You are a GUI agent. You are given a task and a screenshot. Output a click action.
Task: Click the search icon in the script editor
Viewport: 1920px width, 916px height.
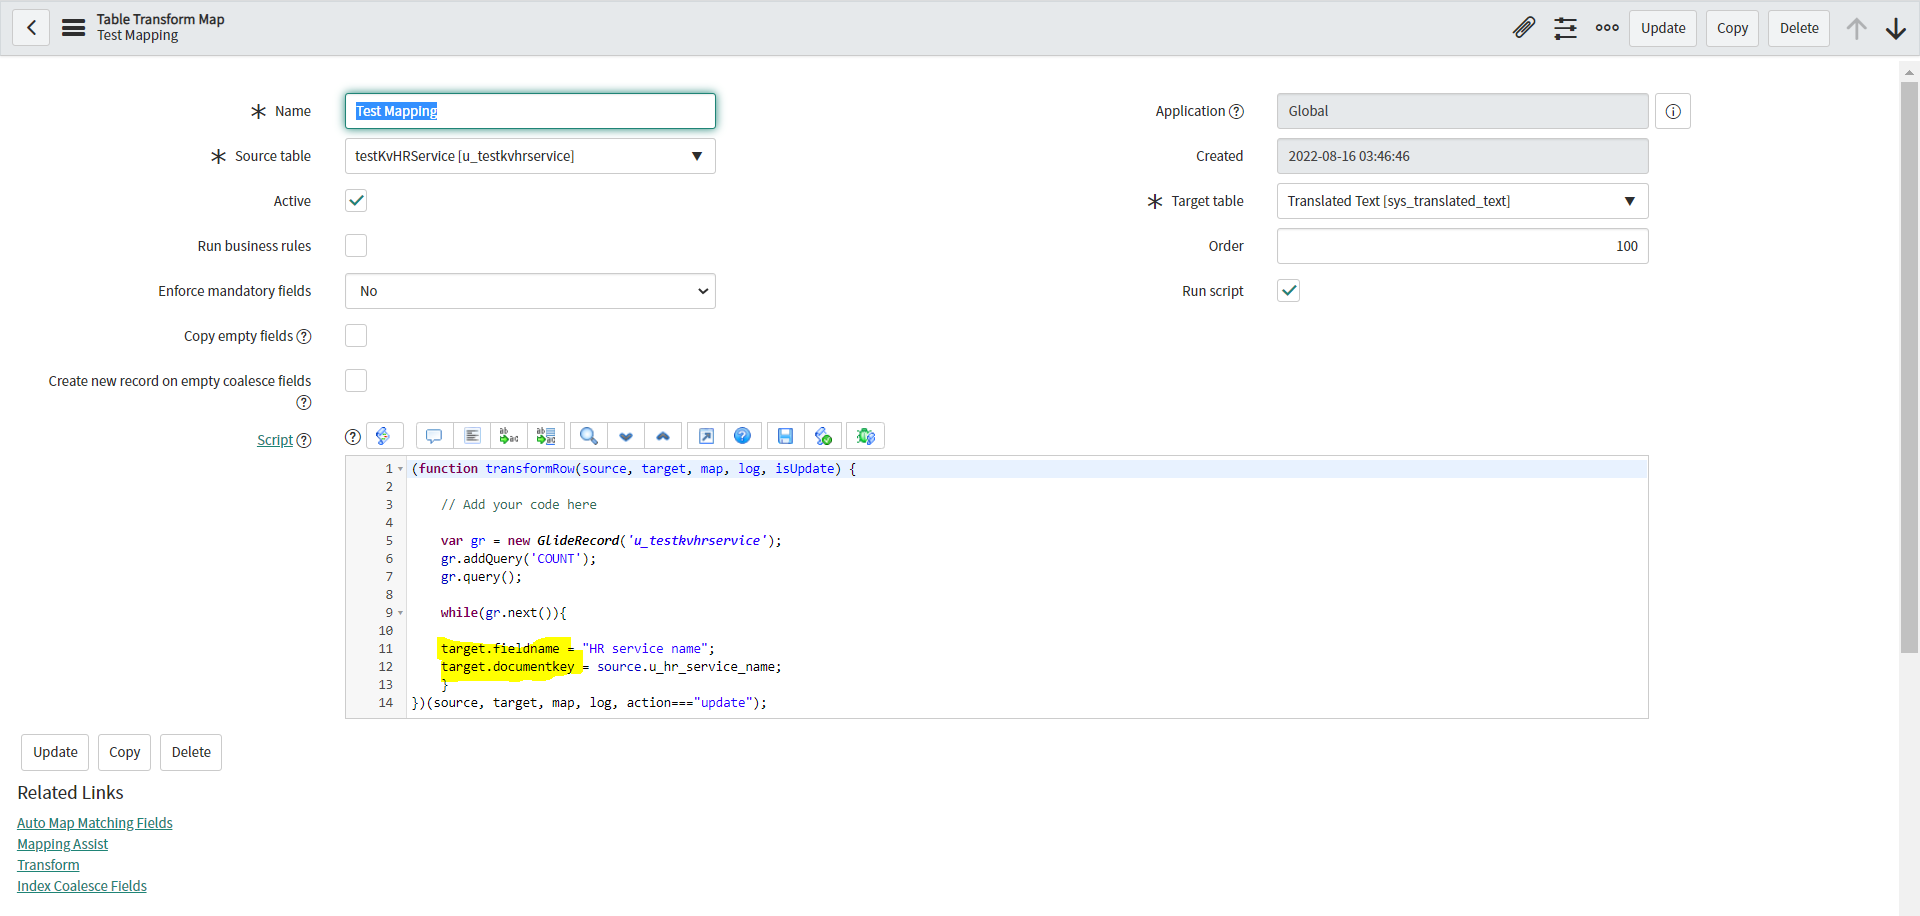(x=588, y=435)
